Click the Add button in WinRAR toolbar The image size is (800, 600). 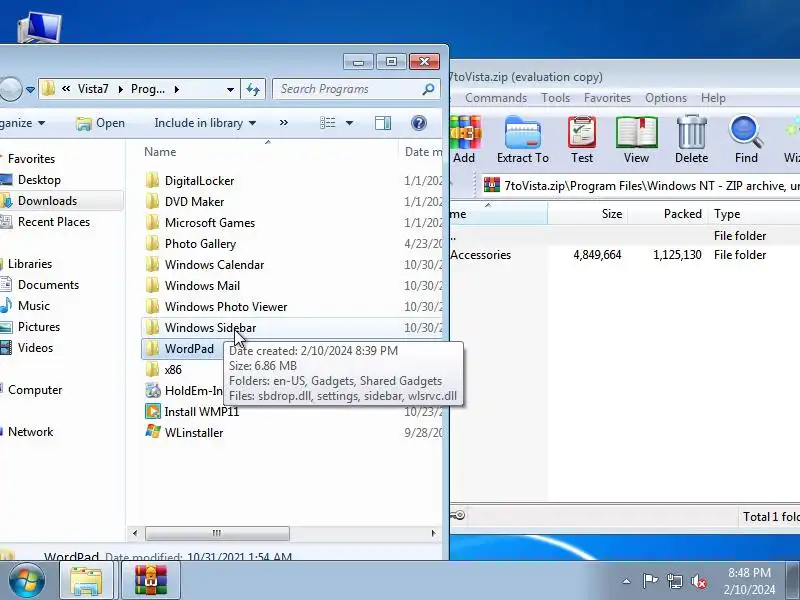point(465,140)
